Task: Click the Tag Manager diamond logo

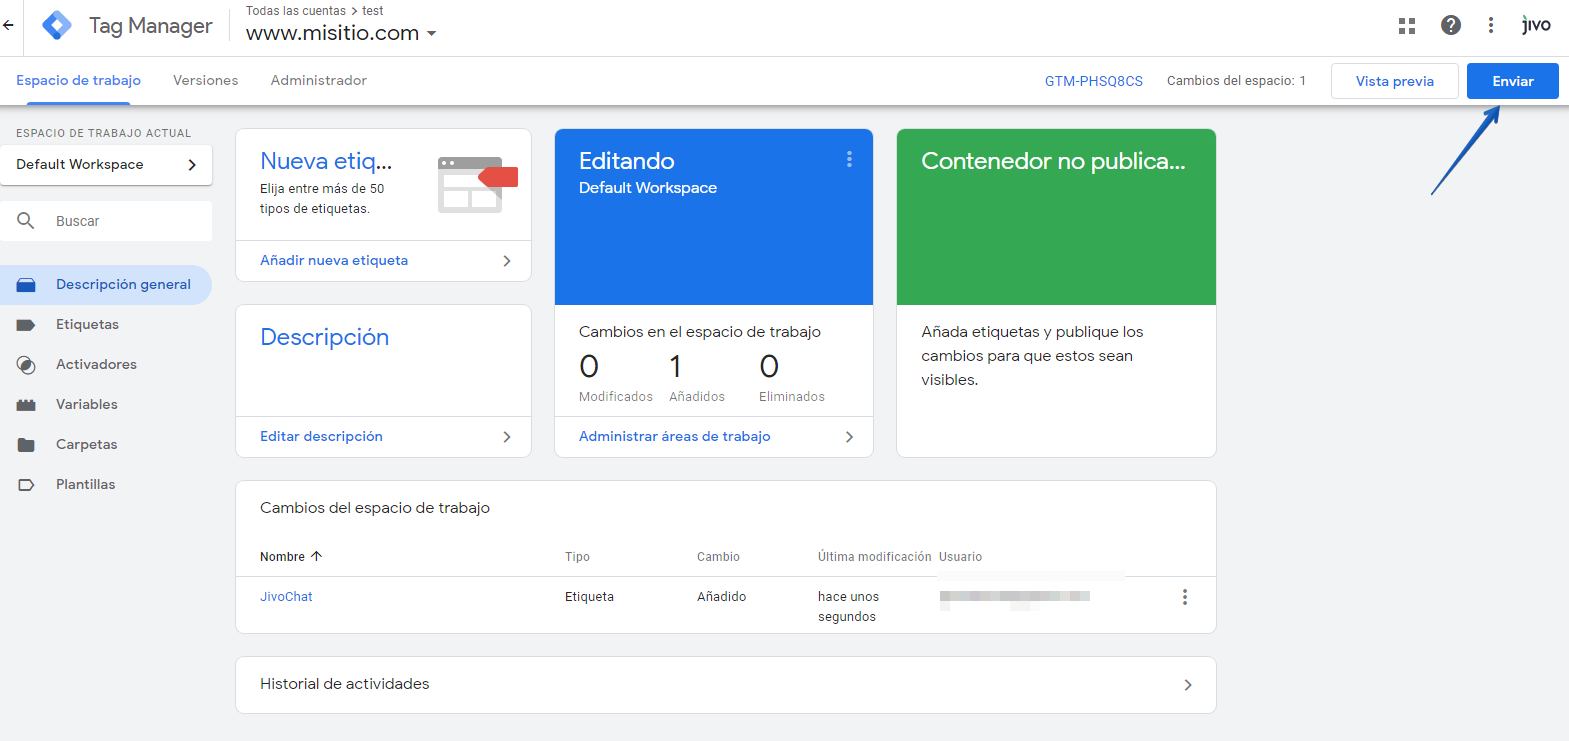Action: (57, 25)
